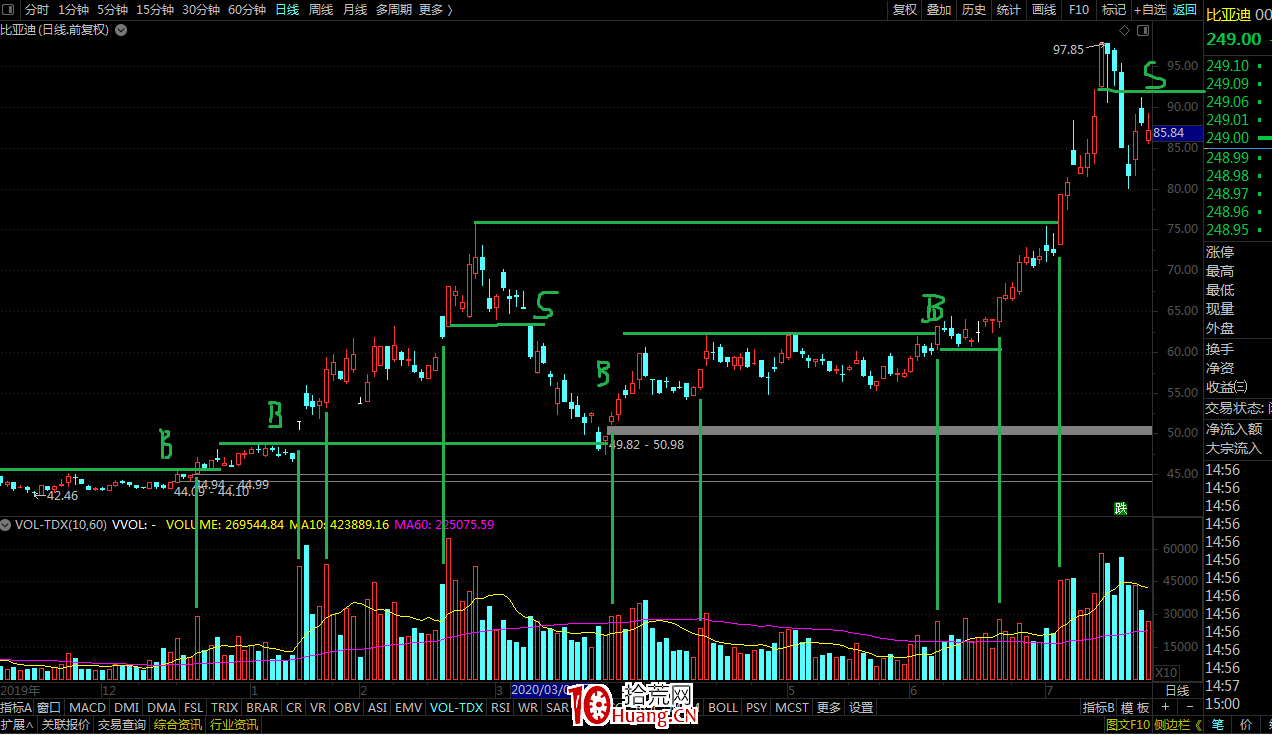Switch to 60分钟 period
The height and width of the screenshot is (735, 1272).
coord(247,9)
